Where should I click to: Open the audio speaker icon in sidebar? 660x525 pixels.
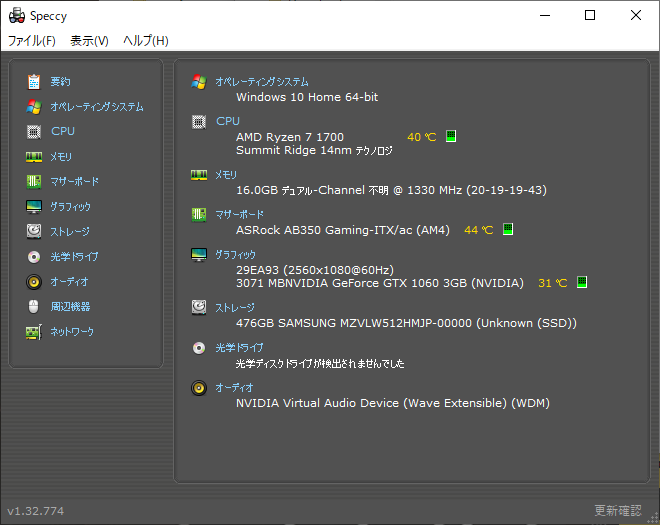pos(34,281)
